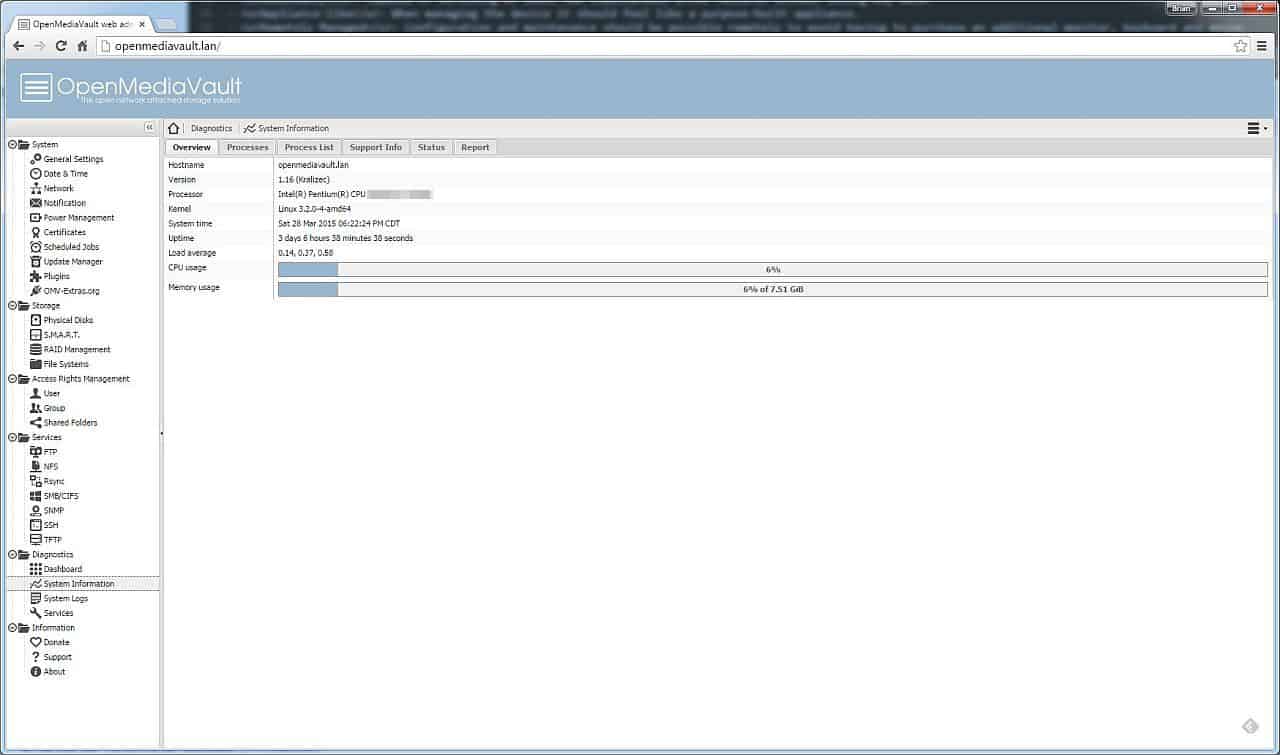Open Dashboard grid icon
The height and width of the screenshot is (755, 1280).
coord(36,569)
